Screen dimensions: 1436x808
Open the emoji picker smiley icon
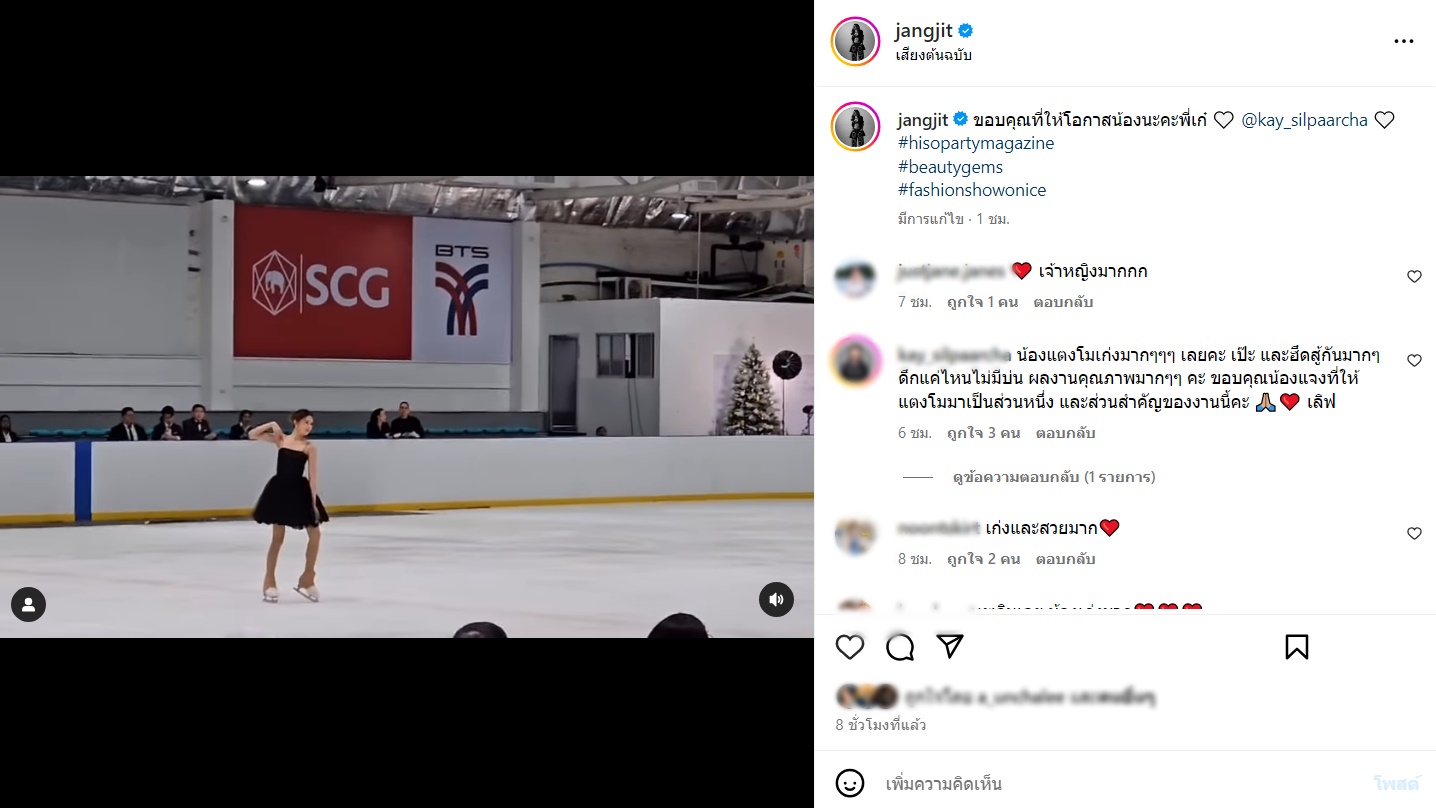click(x=850, y=783)
